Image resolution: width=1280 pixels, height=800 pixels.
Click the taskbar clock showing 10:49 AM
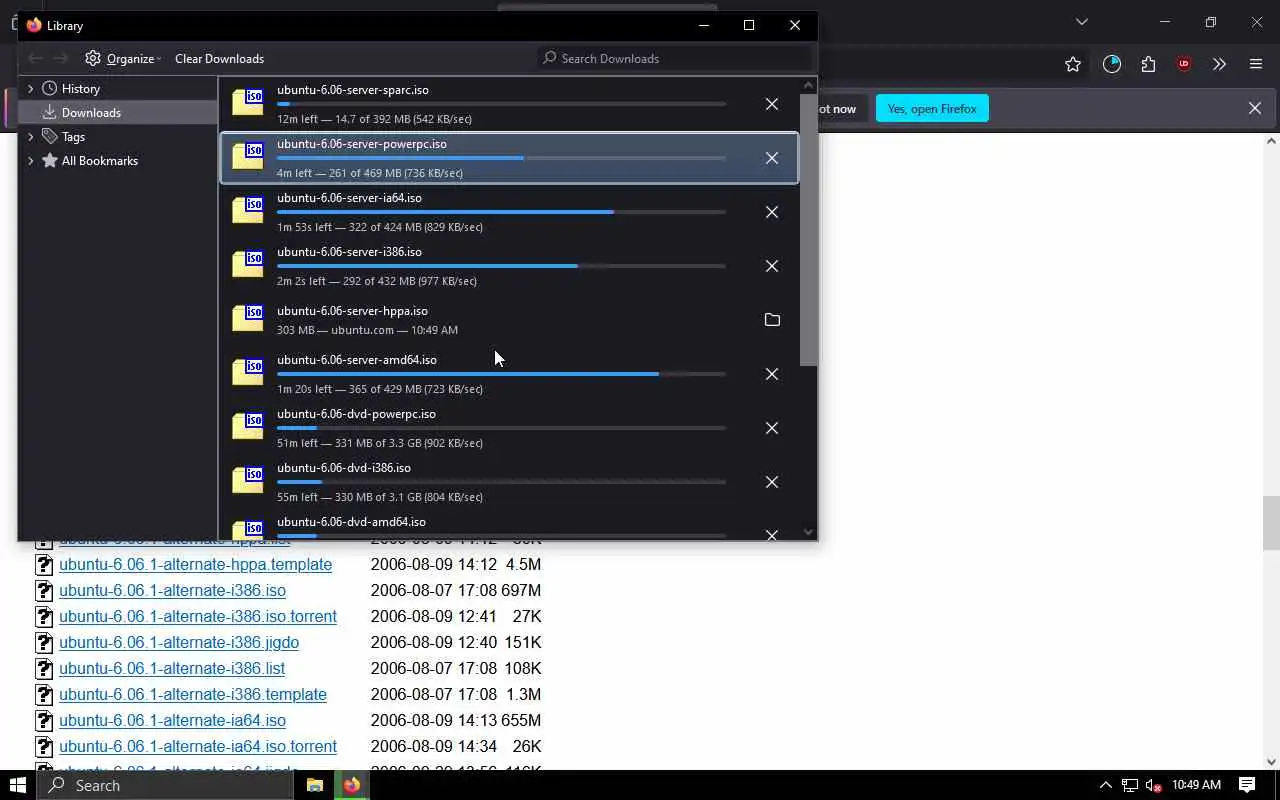tap(1196, 785)
